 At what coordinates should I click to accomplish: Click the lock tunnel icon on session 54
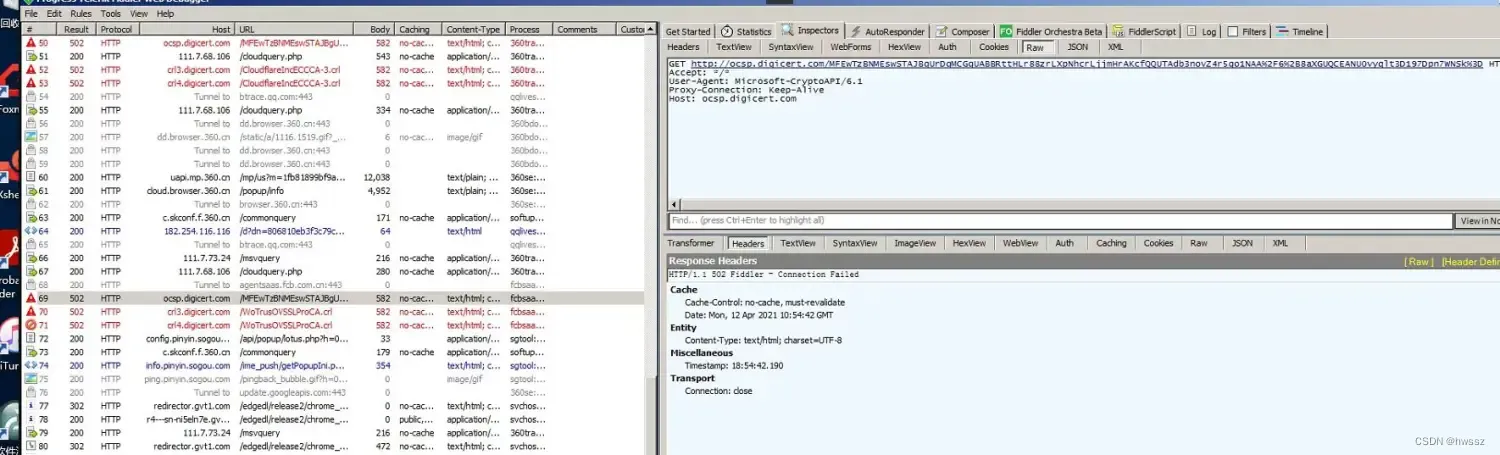30,97
